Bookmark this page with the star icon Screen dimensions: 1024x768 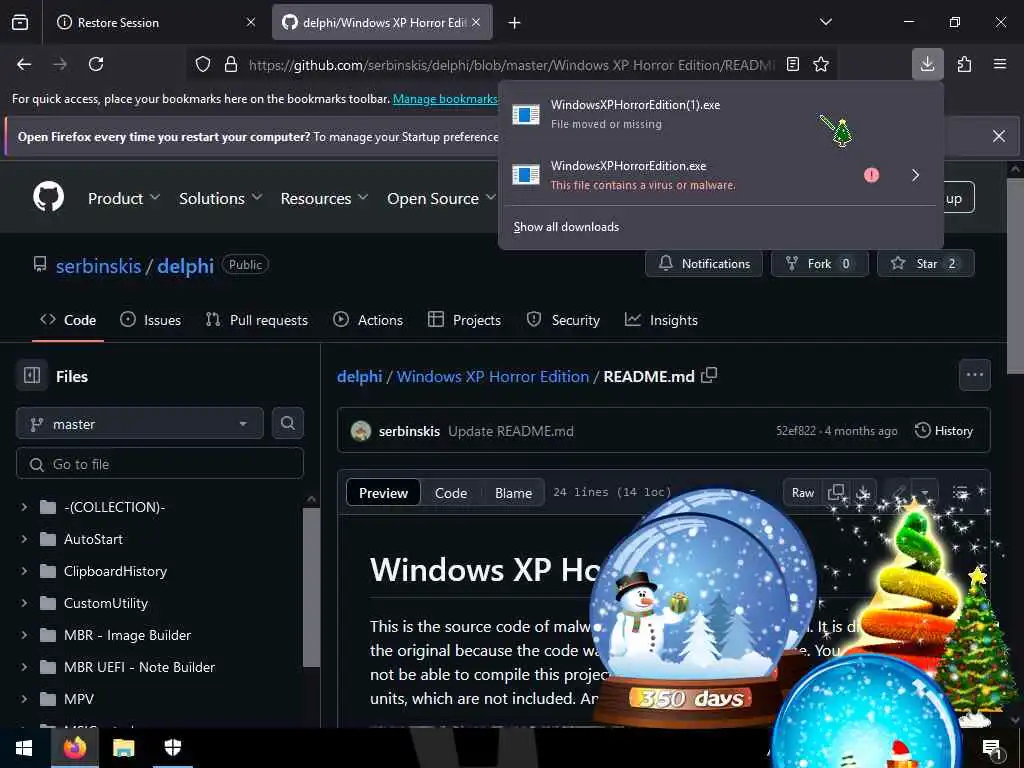[821, 64]
